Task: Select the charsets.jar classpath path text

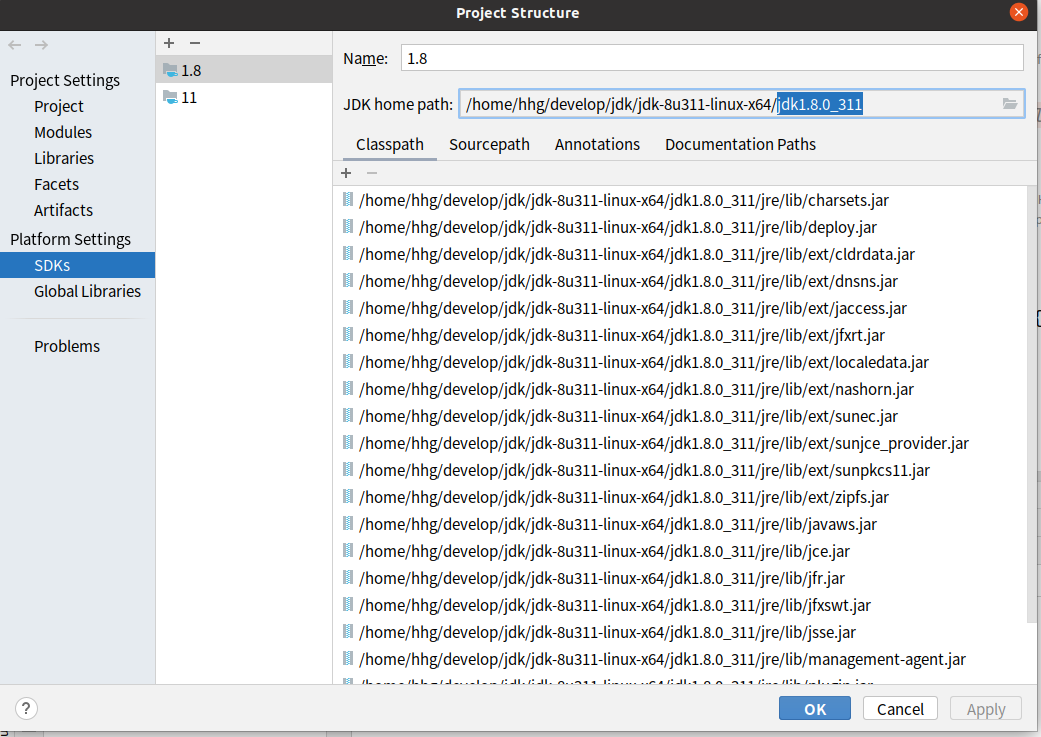Action: [x=623, y=200]
